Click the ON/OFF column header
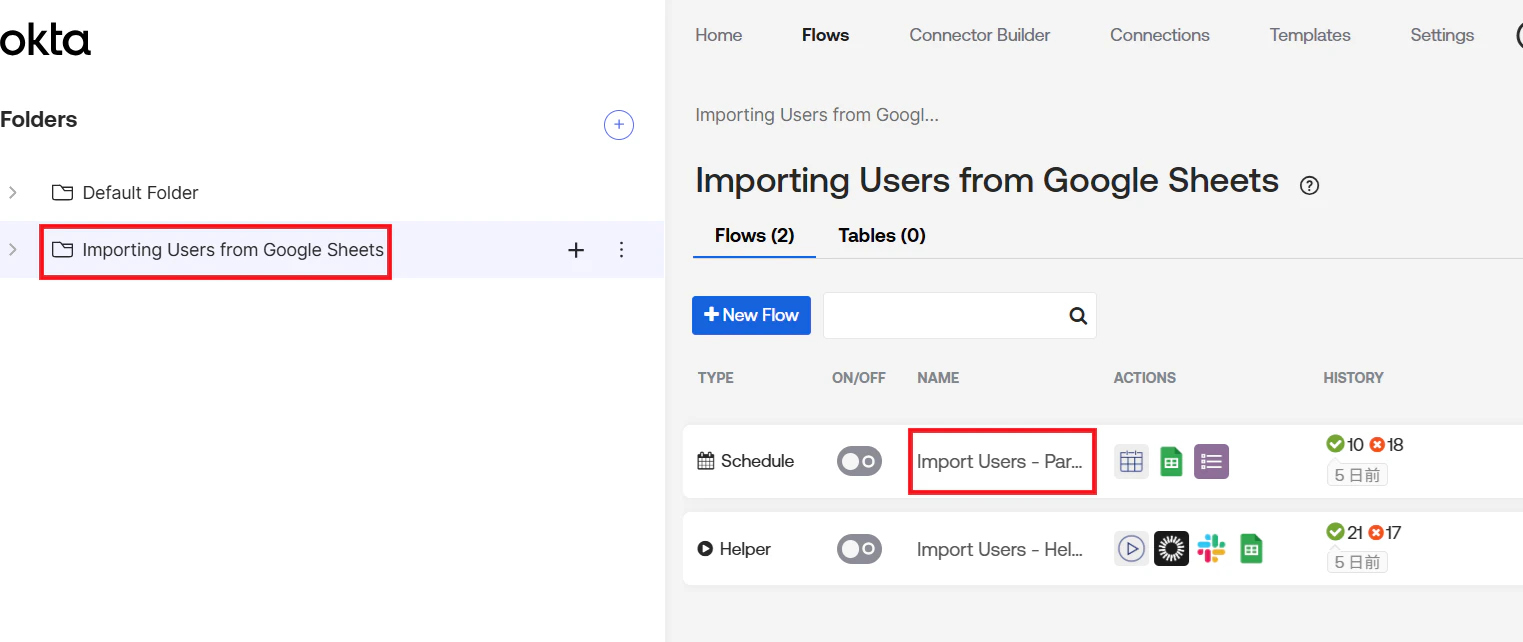 [859, 378]
